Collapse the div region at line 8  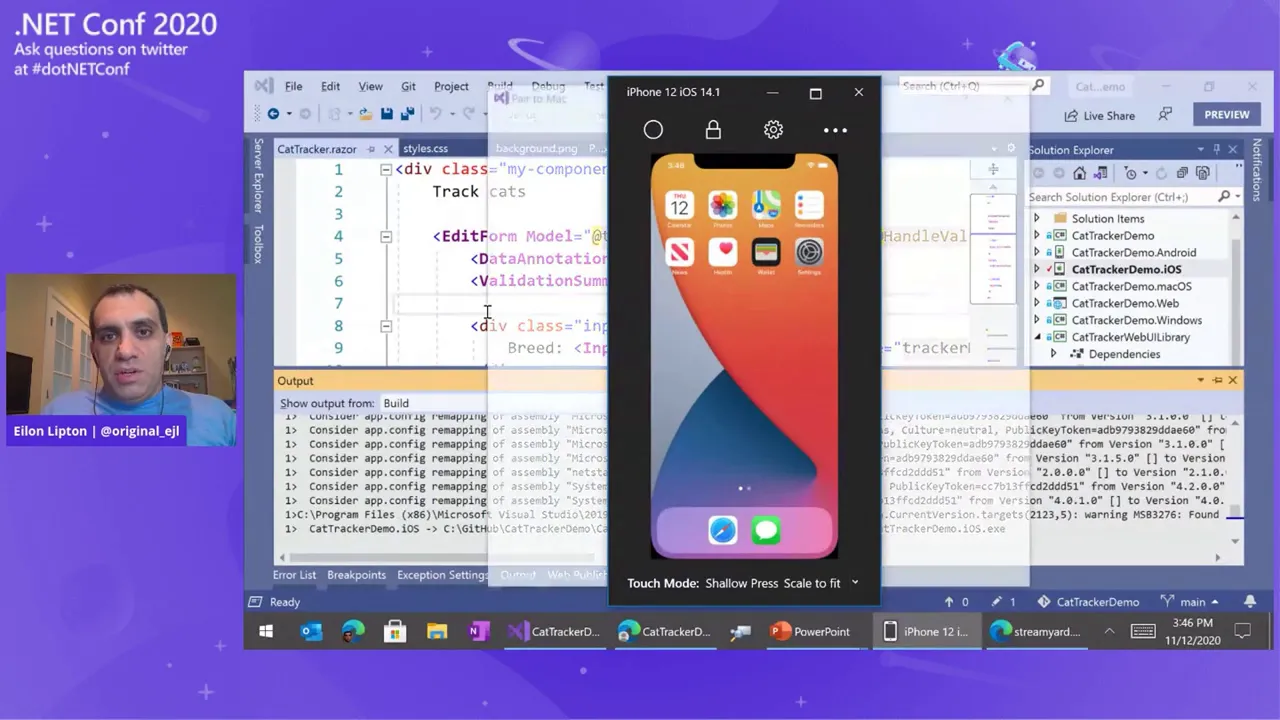[386, 326]
